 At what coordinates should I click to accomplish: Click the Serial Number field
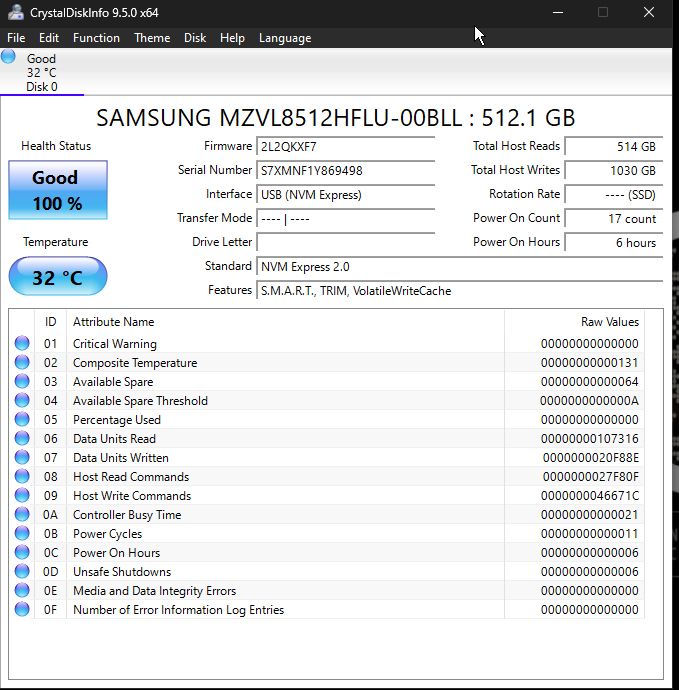click(346, 170)
